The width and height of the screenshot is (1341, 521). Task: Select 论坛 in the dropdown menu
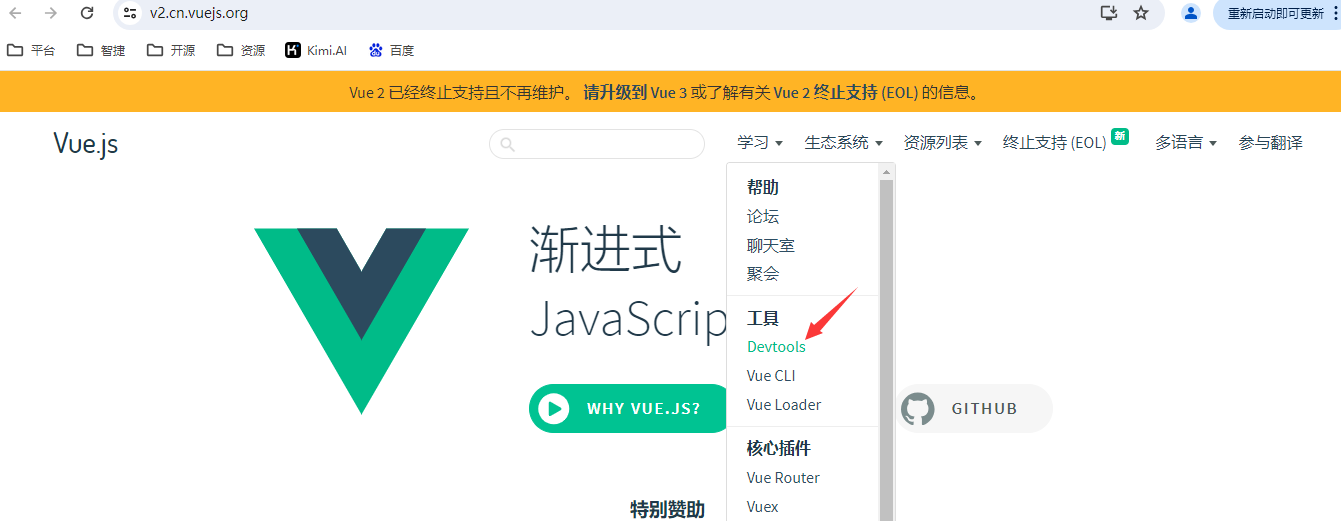[762, 216]
